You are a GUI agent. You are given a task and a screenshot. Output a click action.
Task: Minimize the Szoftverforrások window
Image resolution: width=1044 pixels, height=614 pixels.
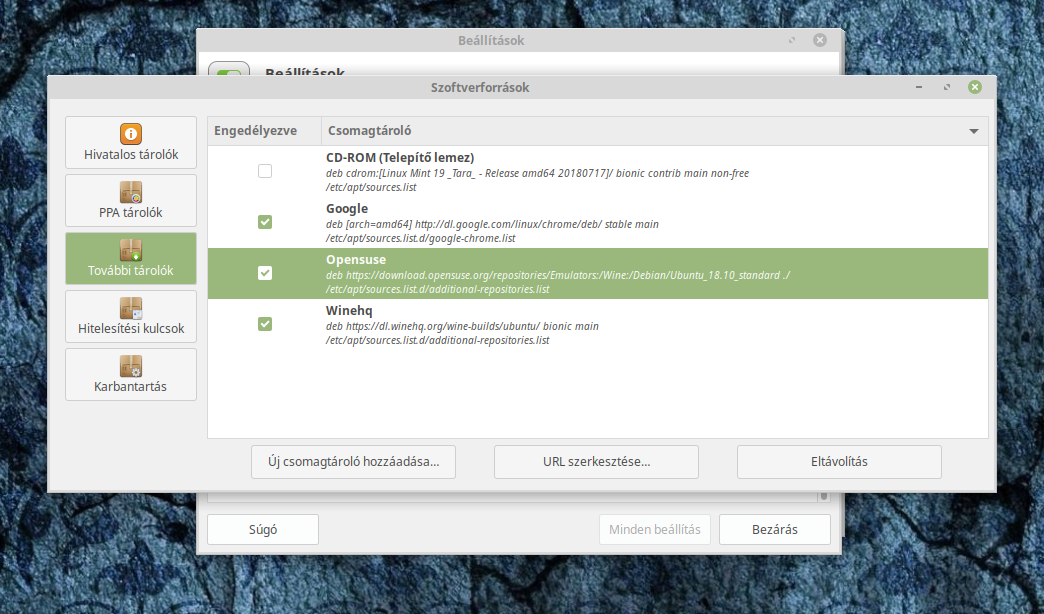click(x=918, y=88)
